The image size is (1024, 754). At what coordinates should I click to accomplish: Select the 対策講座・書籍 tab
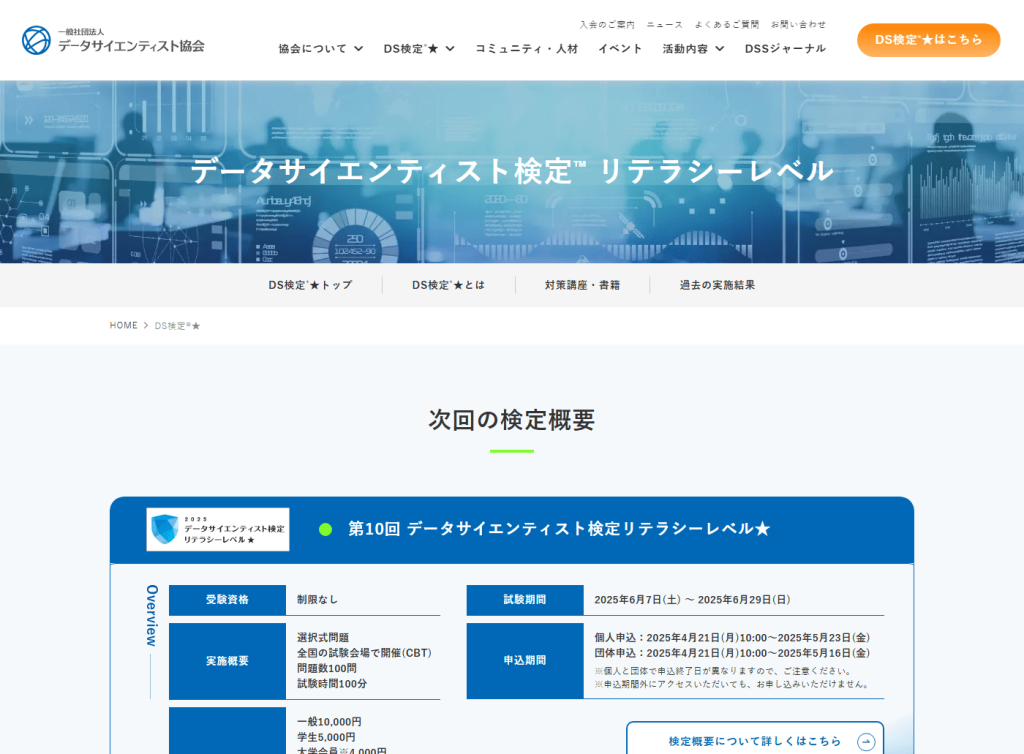583,285
